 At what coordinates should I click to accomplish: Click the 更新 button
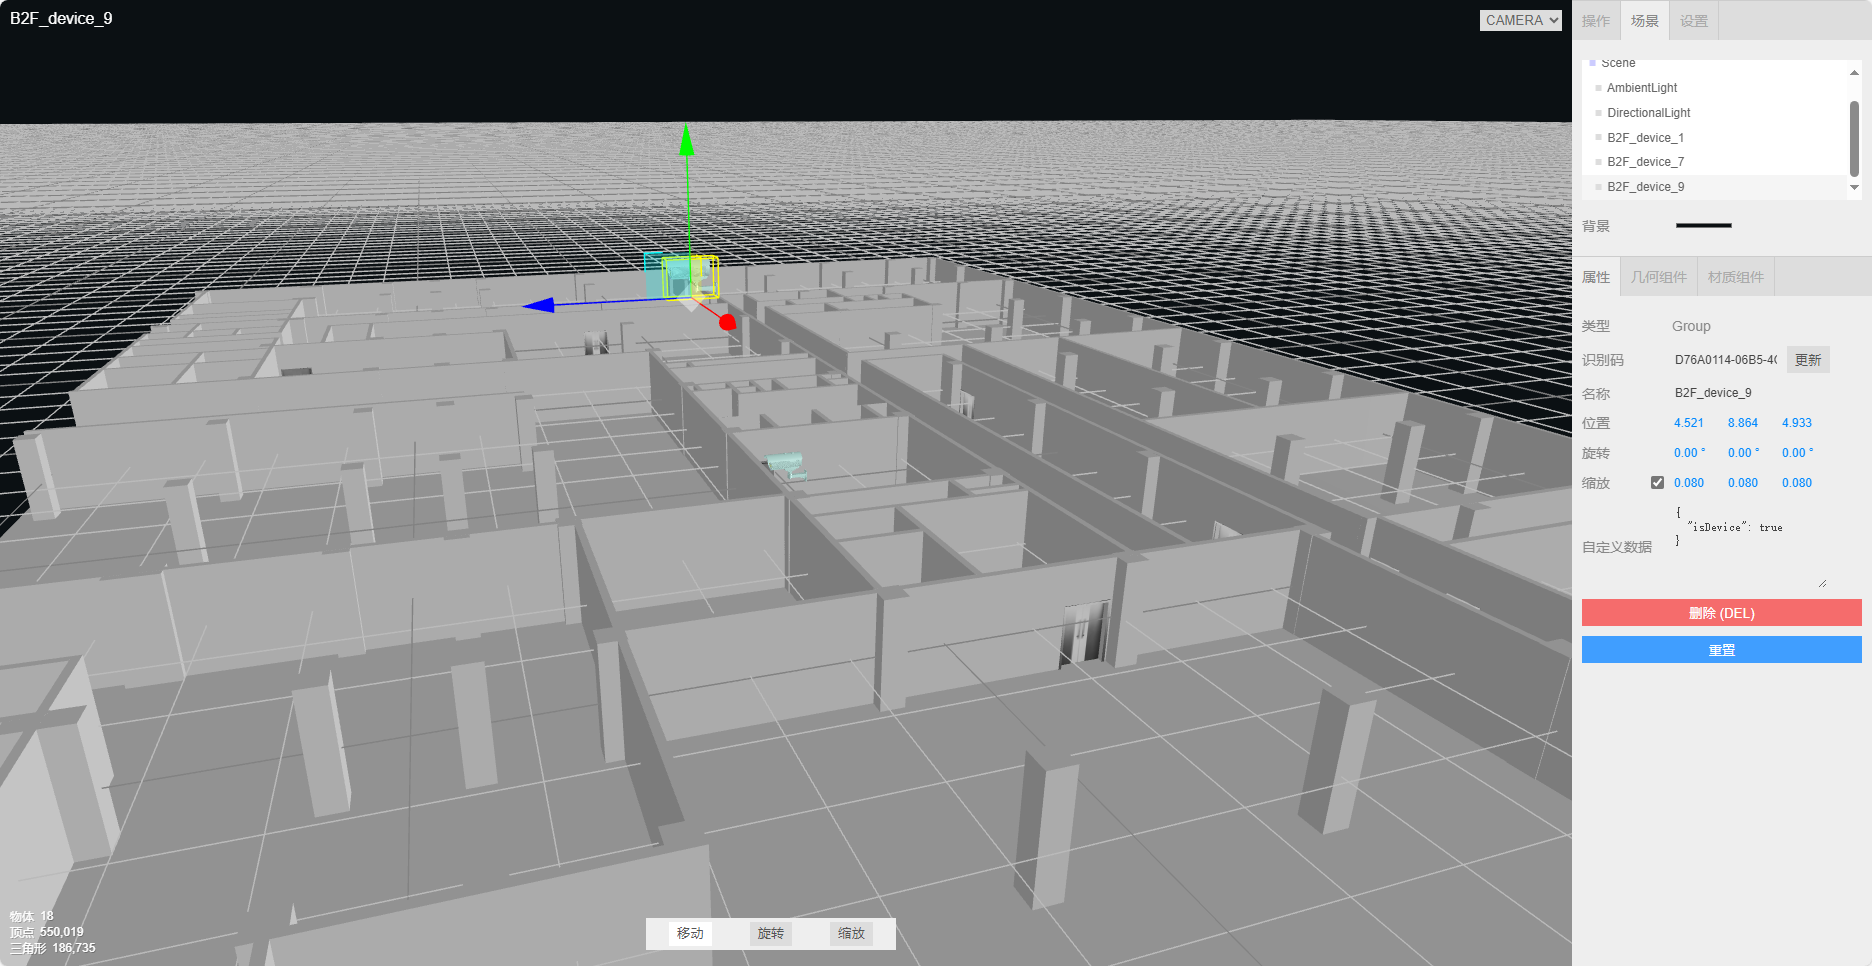[x=1808, y=360]
